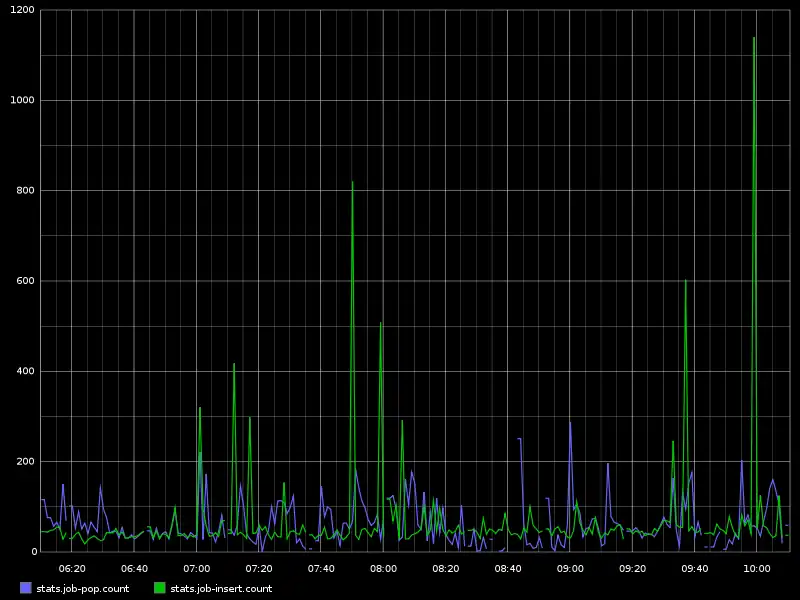Click the green stats.job-insert.count legend swatch
800x600 pixels.
pos(160,589)
